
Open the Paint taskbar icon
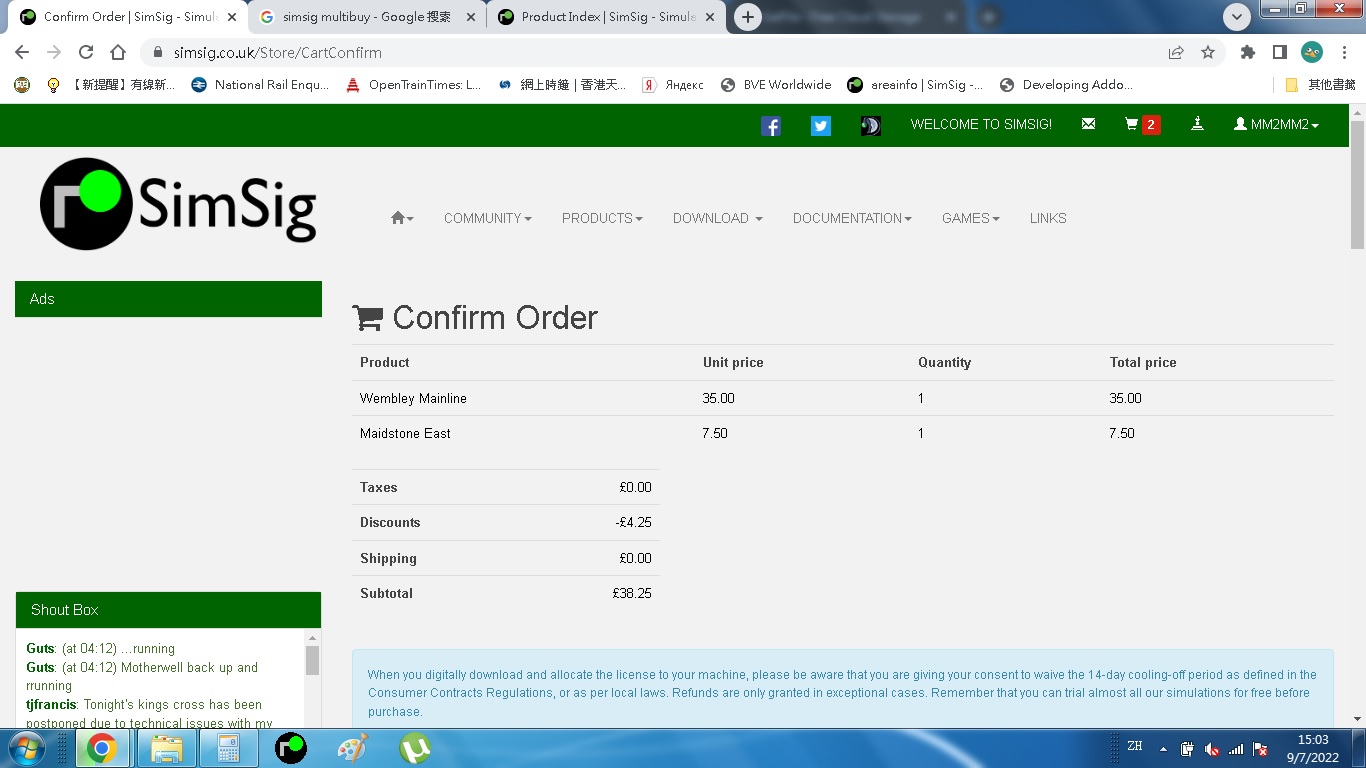pos(353,748)
